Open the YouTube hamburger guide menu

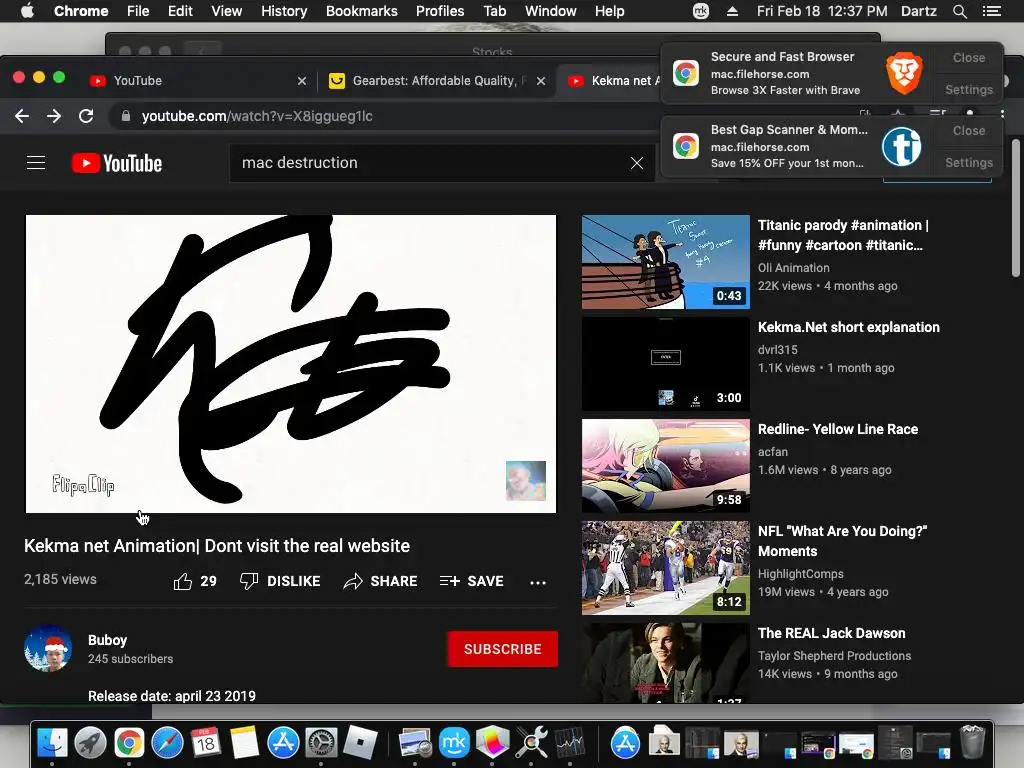pyautogui.click(x=36, y=163)
